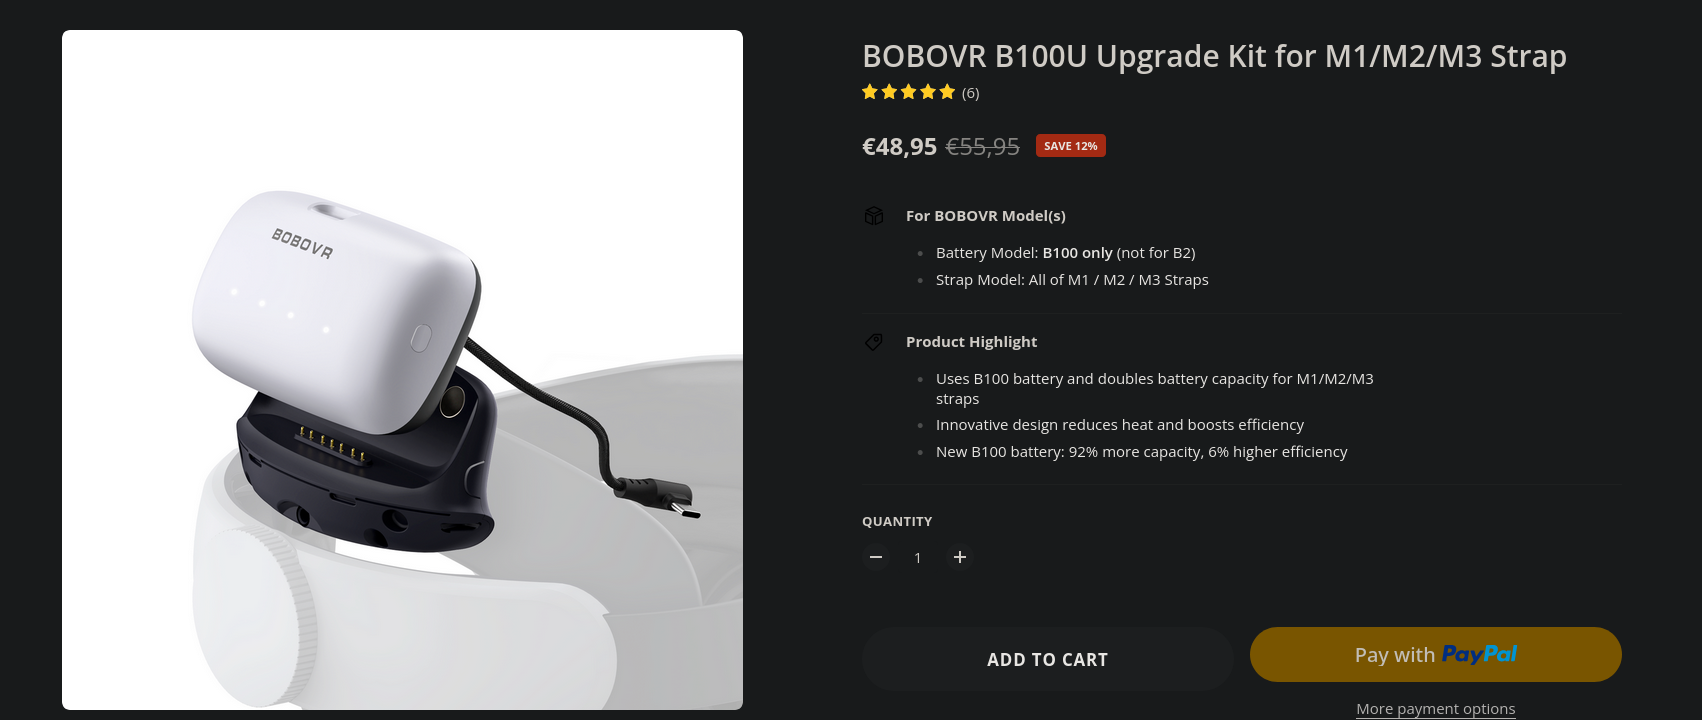The image size is (1702, 720).
Task: Add the product to cart
Action: [1047, 659]
